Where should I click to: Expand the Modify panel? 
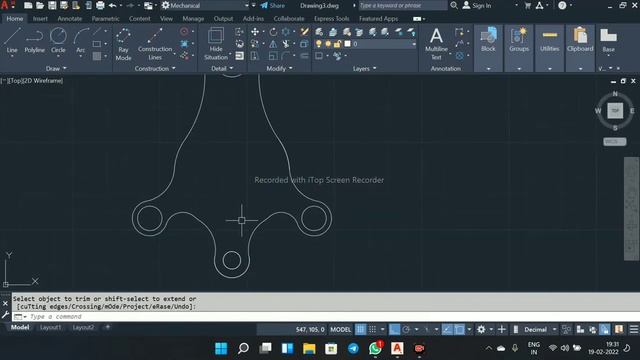[279, 69]
